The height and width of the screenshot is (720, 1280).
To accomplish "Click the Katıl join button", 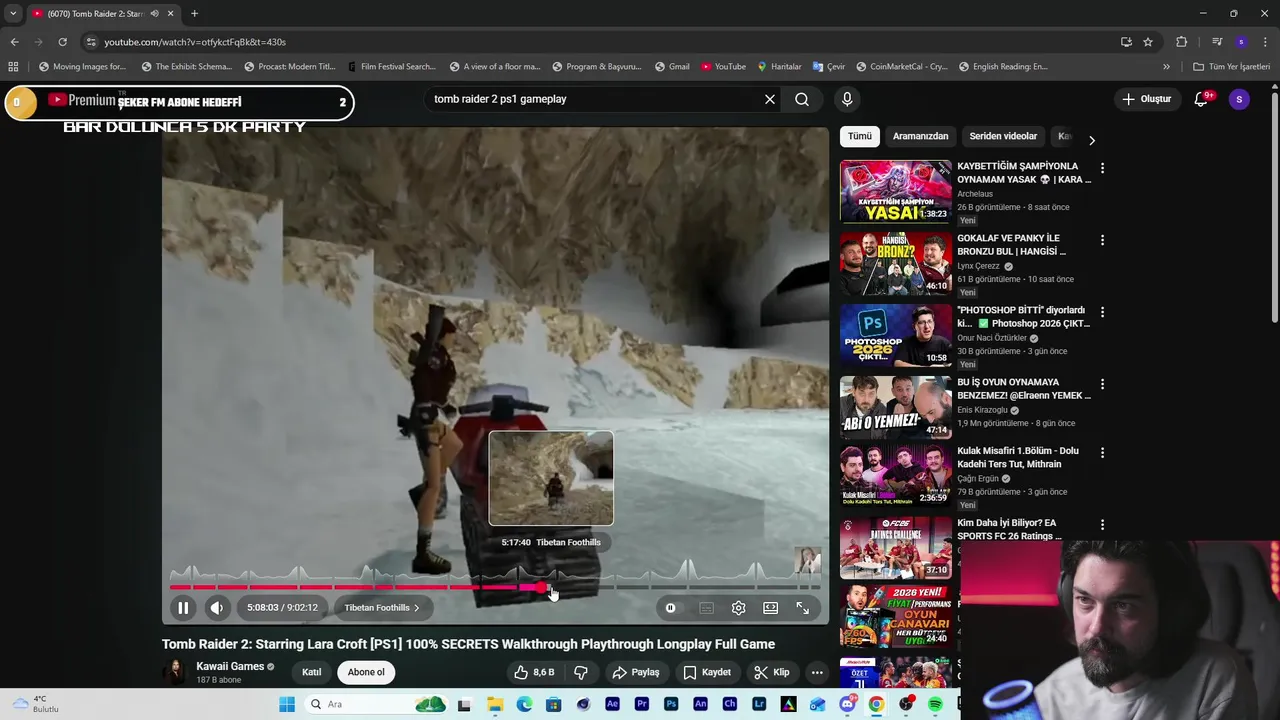I will click(312, 672).
